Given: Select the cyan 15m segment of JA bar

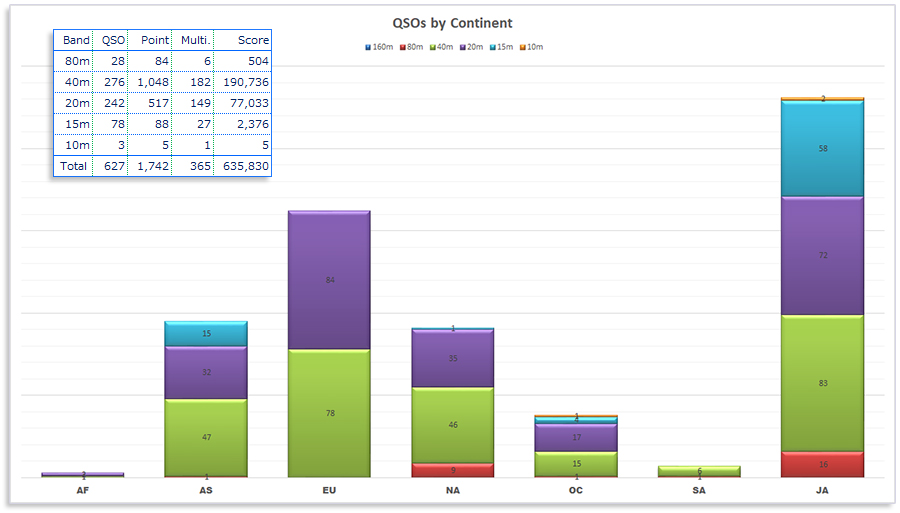Looking at the screenshot, I should pos(822,148).
